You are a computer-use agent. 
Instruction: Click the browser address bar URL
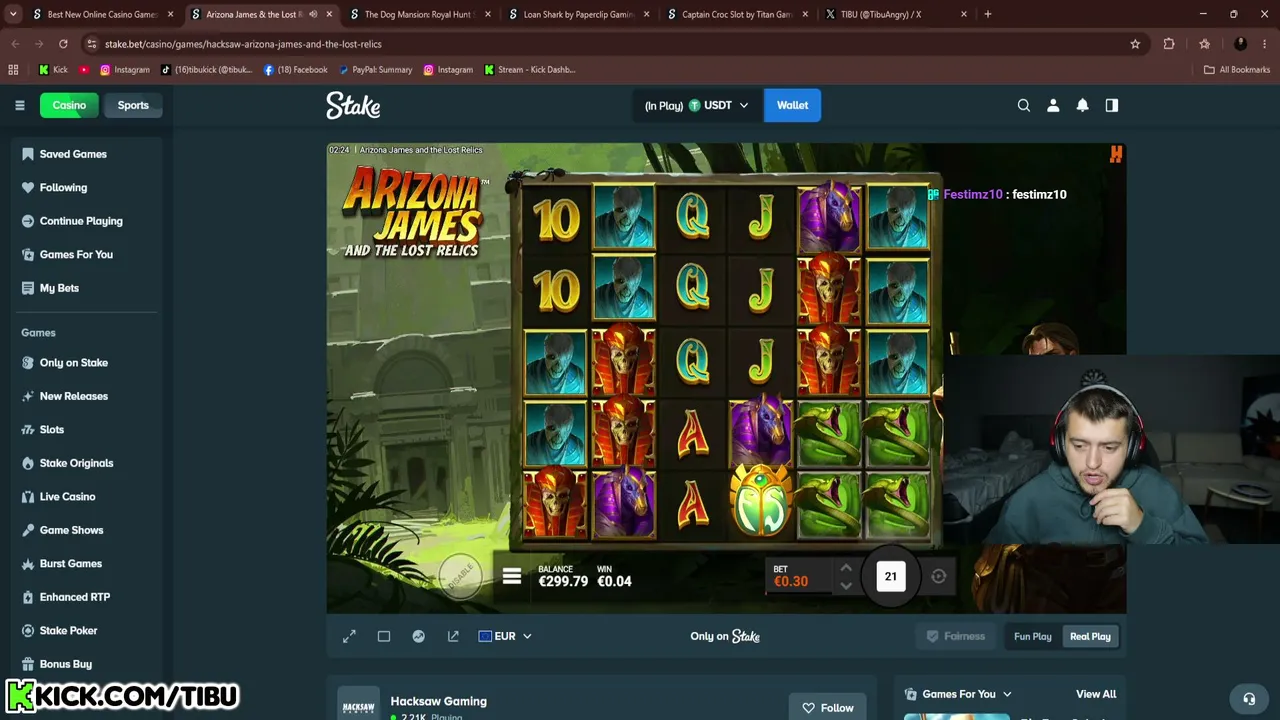click(243, 44)
